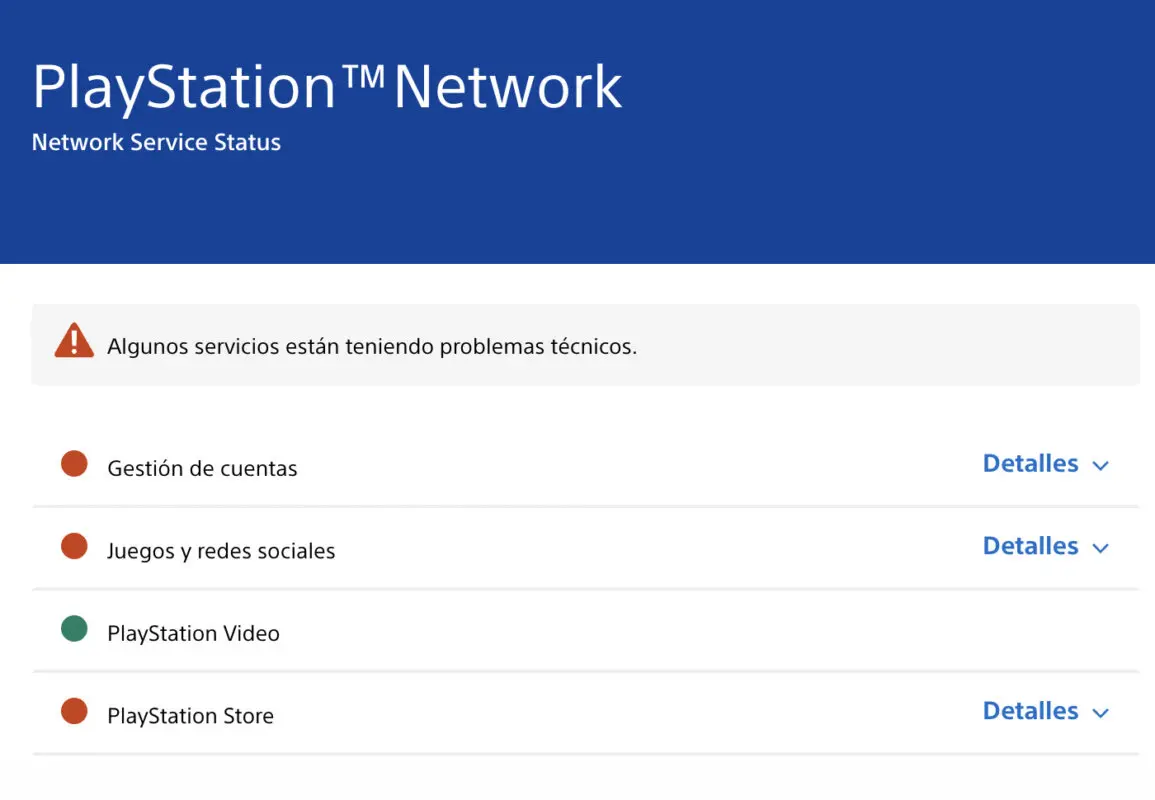Select the 'Gestión de cuentas' service label
This screenshot has height=800, width=1155.
[203, 469]
